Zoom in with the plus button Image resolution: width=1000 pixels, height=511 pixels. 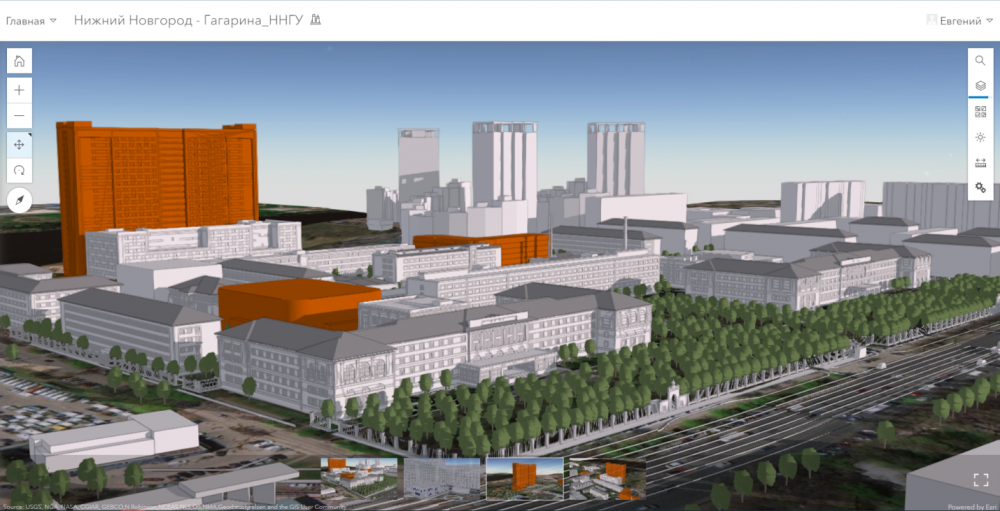[x=19, y=90]
